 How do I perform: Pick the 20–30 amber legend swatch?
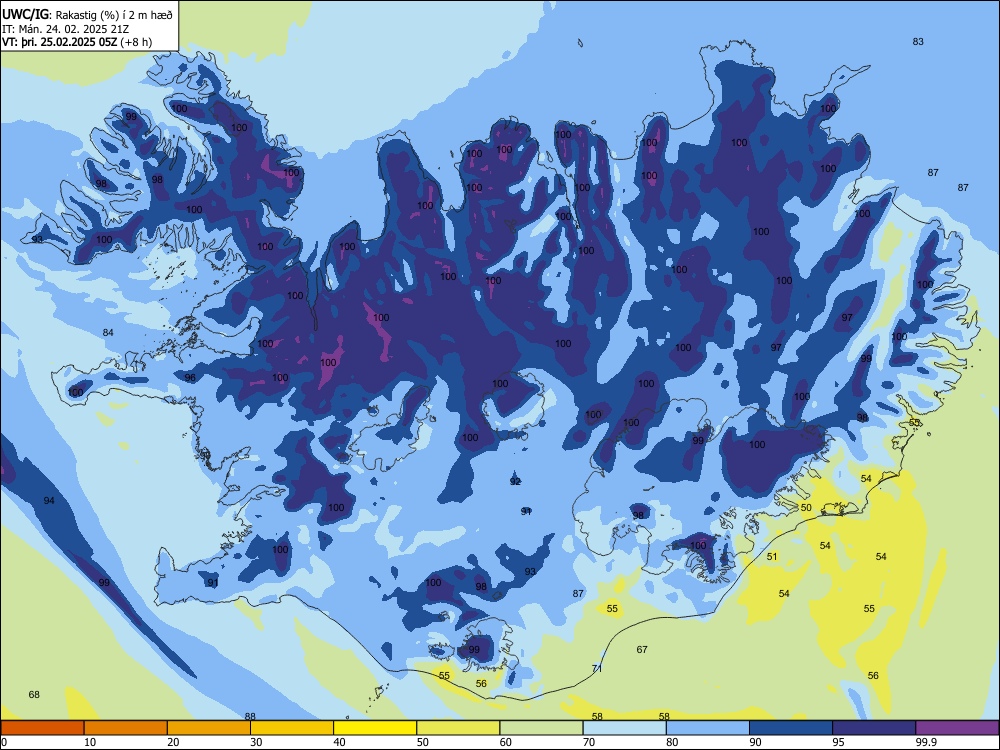click(x=209, y=728)
